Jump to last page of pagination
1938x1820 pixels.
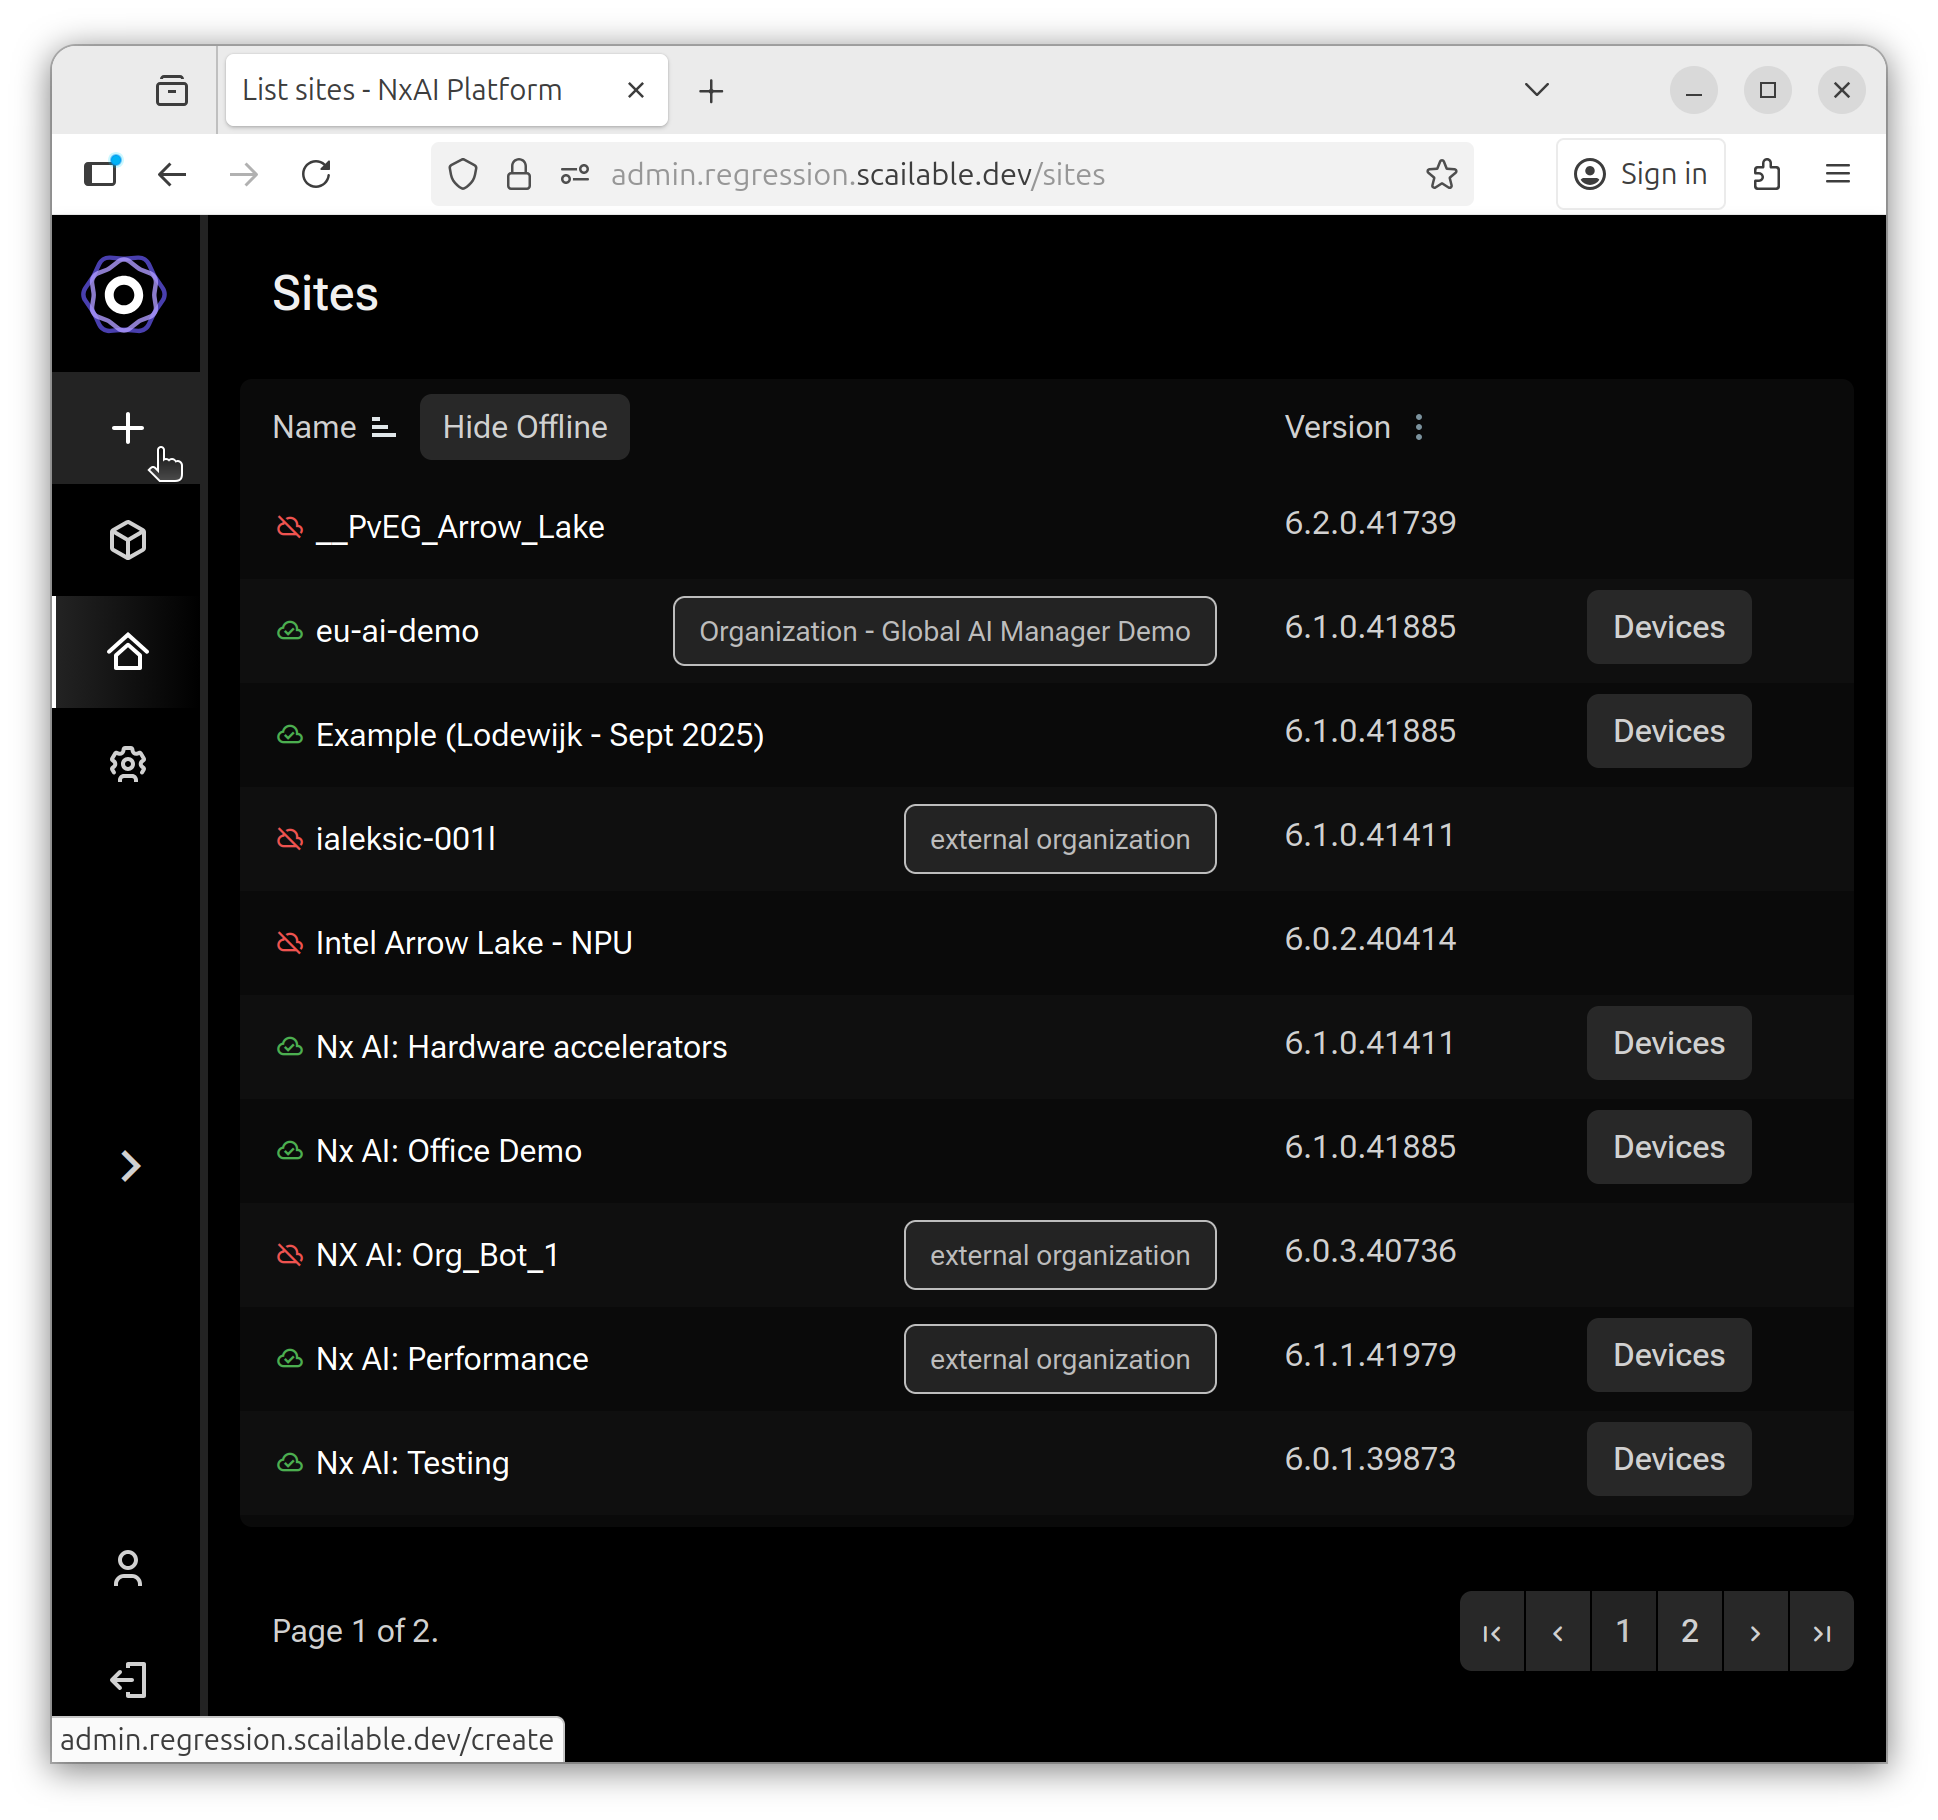pyautogui.click(x=1821, y=1631)
